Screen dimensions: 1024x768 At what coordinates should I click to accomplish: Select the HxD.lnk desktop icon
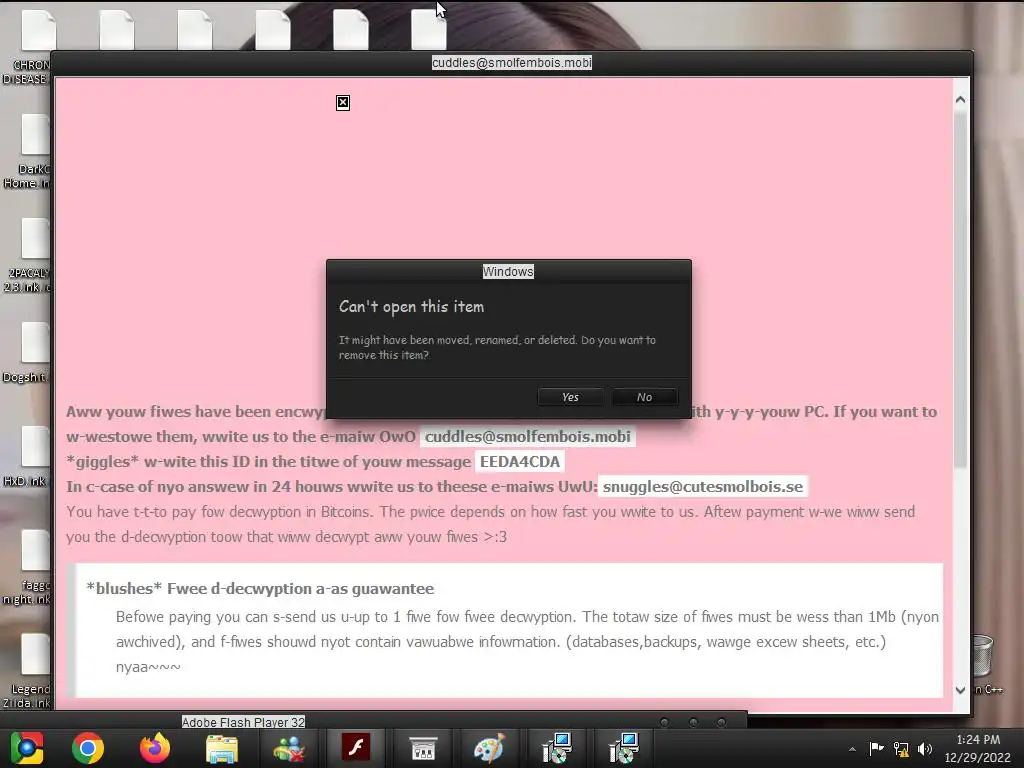coord(27,457)
